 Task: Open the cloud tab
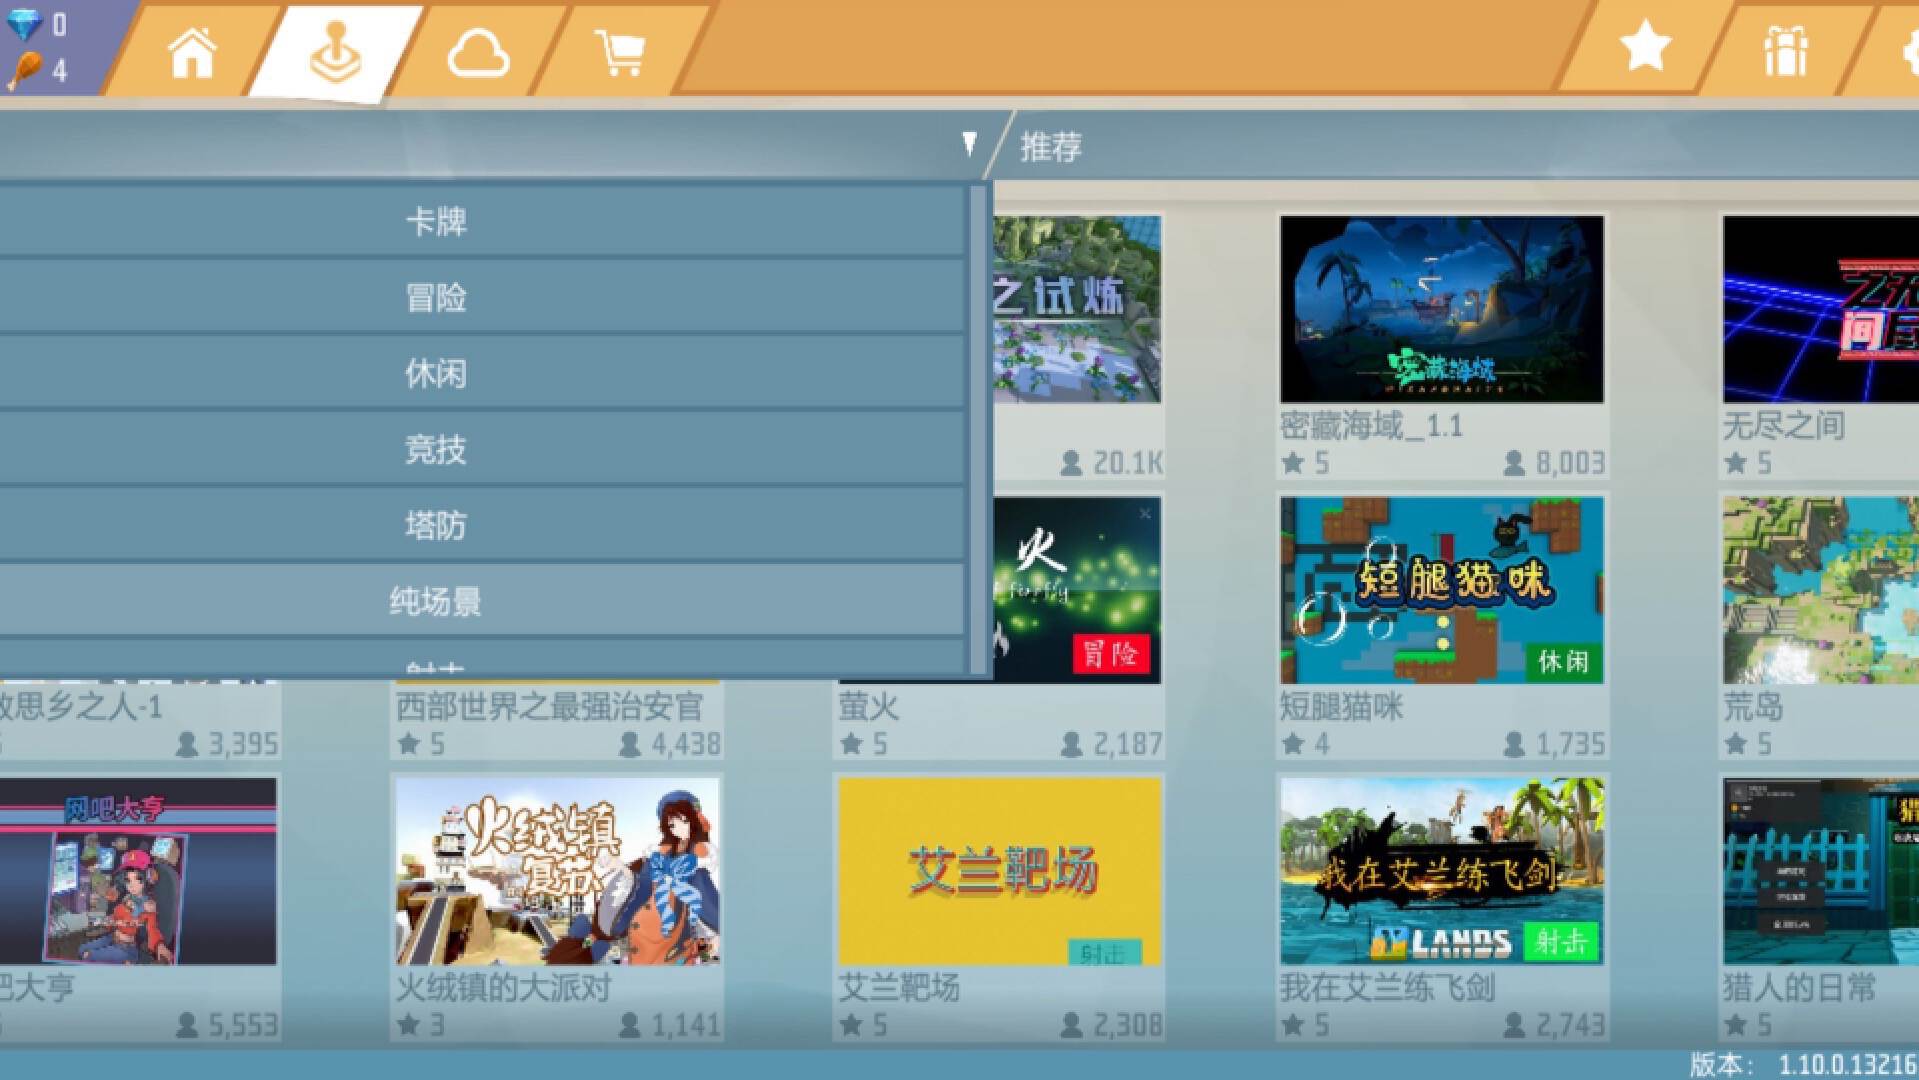pos(478,53)
